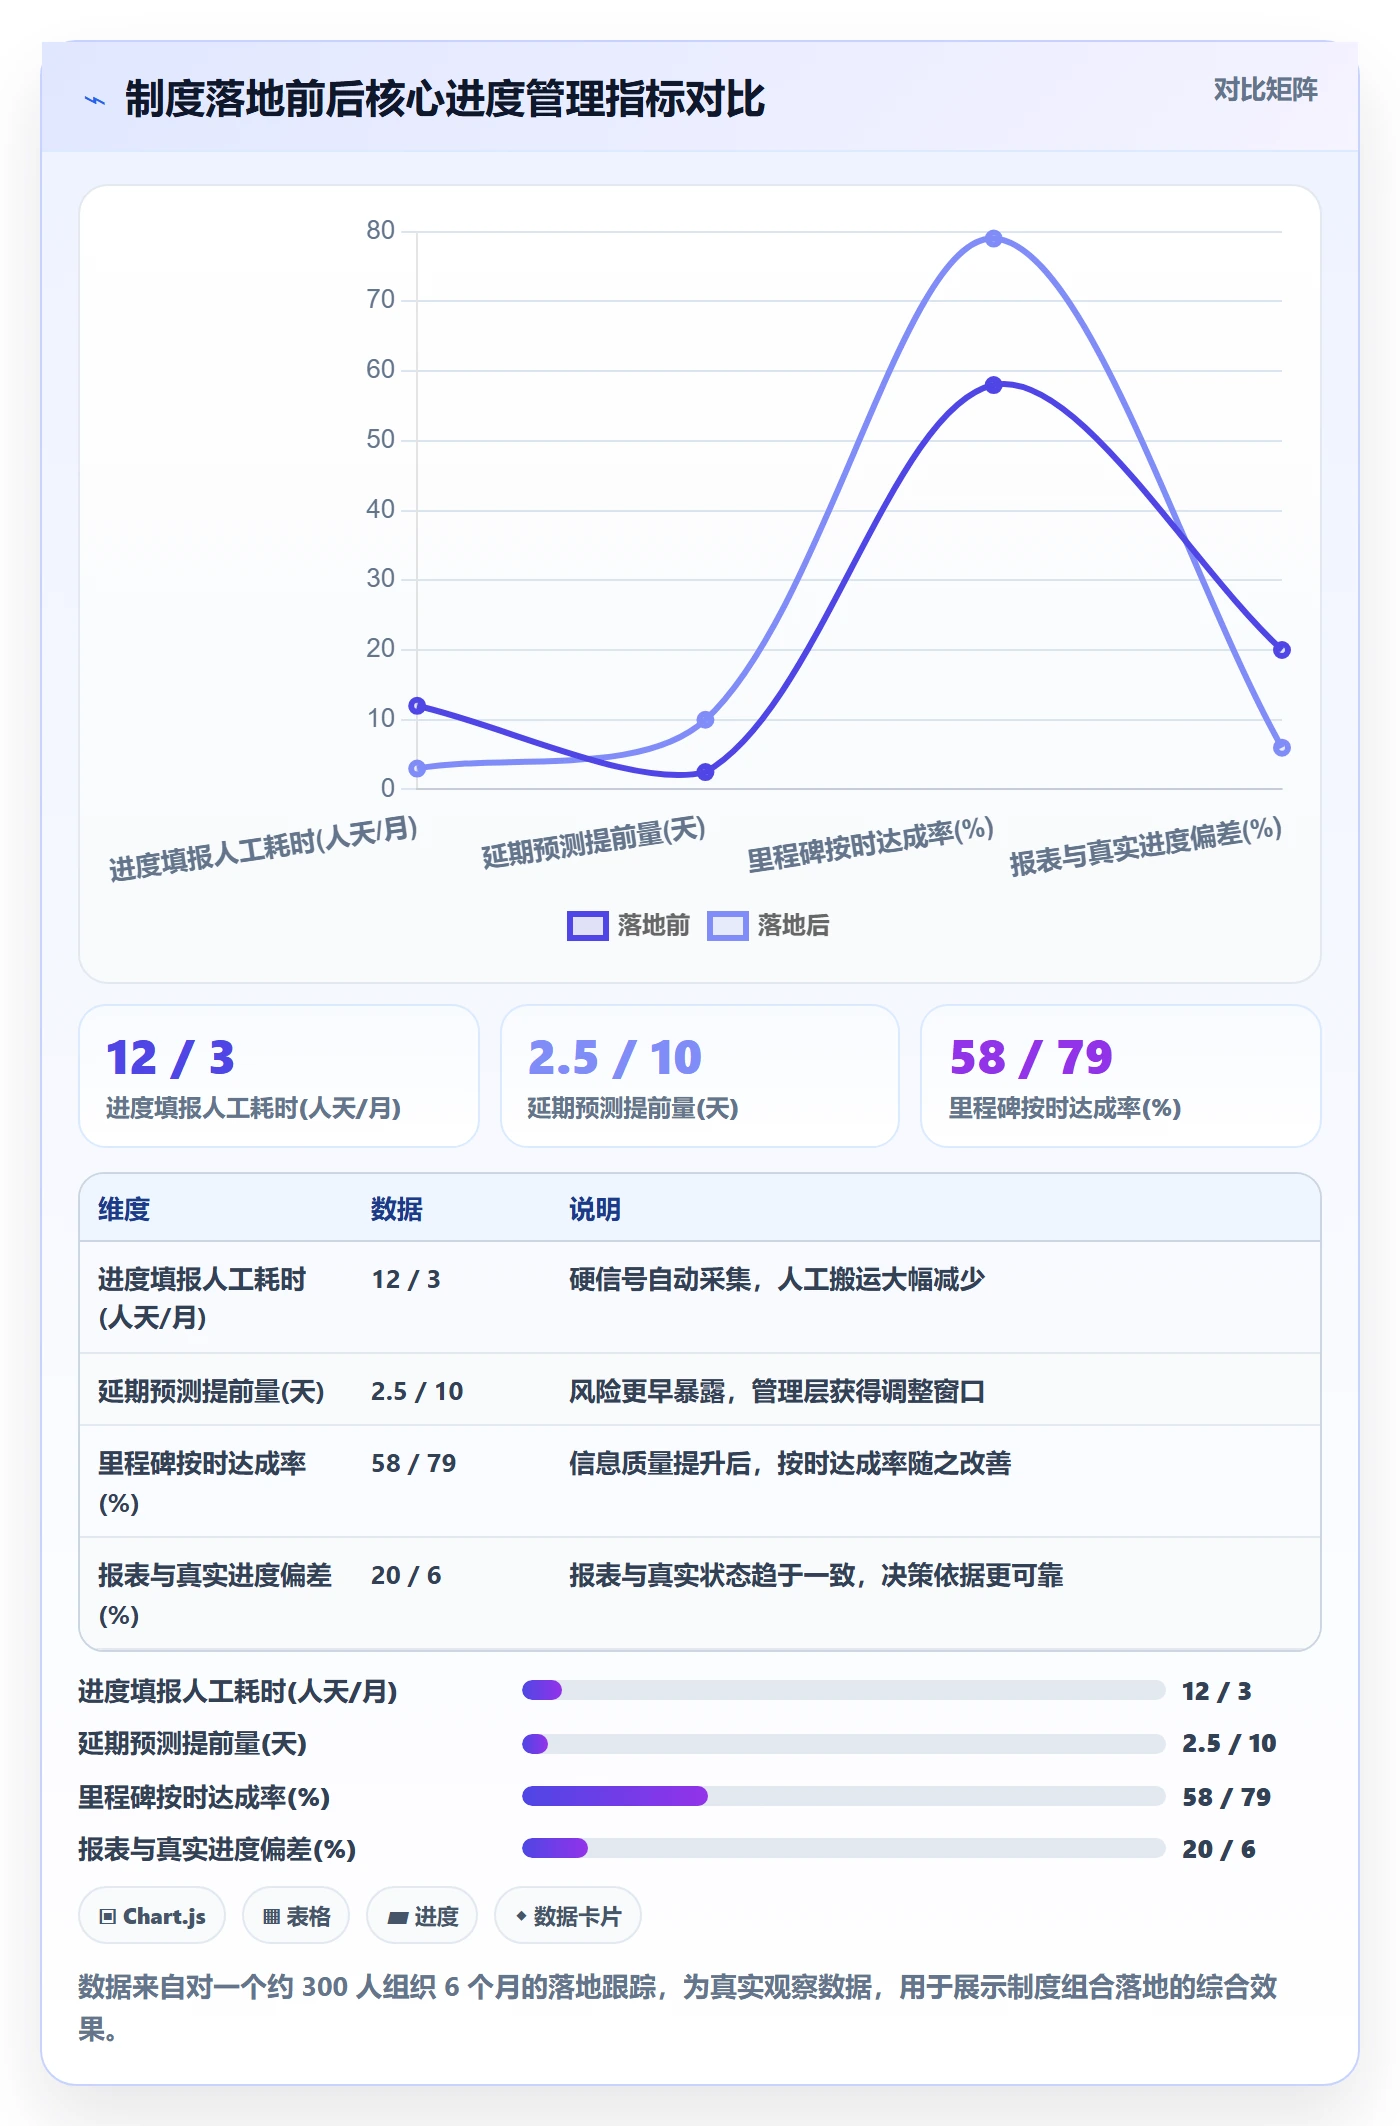Click the 落地前 data point at 20
Image resolution: width=1400 pixels, height=2126 pixels.
[x=1282, y=650]
